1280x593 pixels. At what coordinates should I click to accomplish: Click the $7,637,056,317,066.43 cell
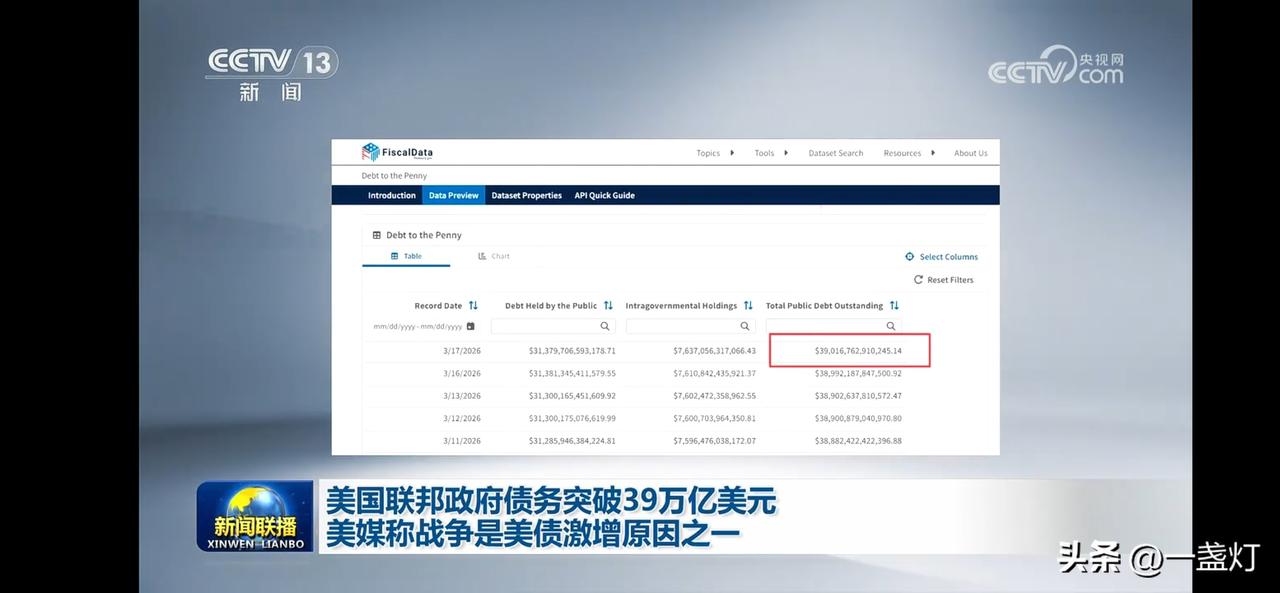[x=715, y=351]
